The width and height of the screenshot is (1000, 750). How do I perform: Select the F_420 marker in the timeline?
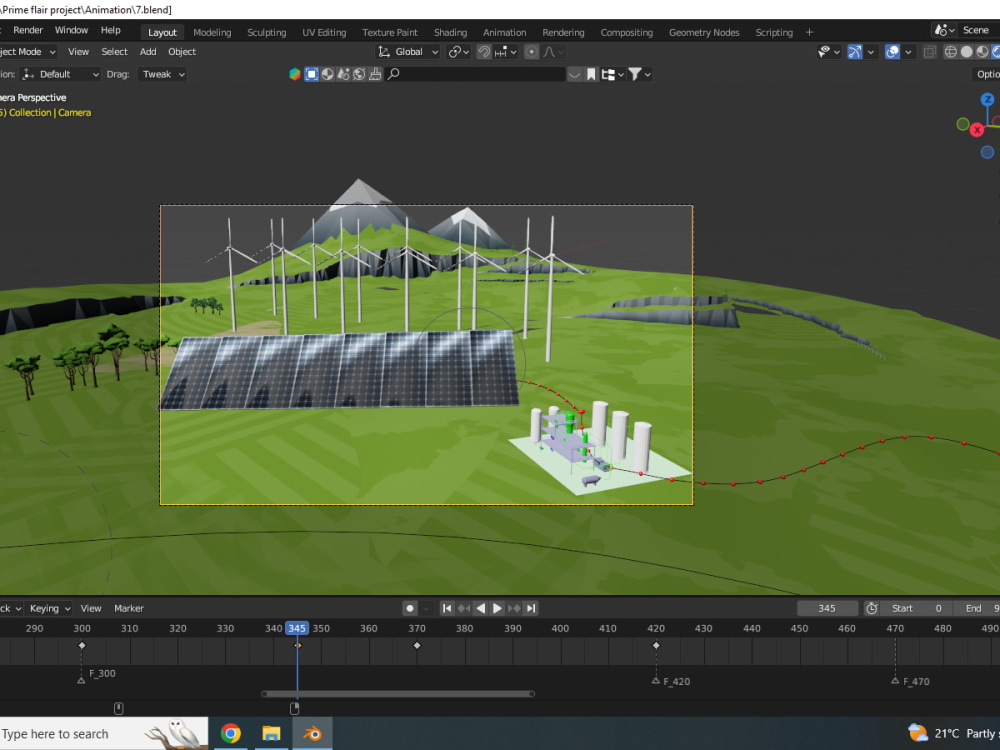pyautogui.click(x=656, y=681)
